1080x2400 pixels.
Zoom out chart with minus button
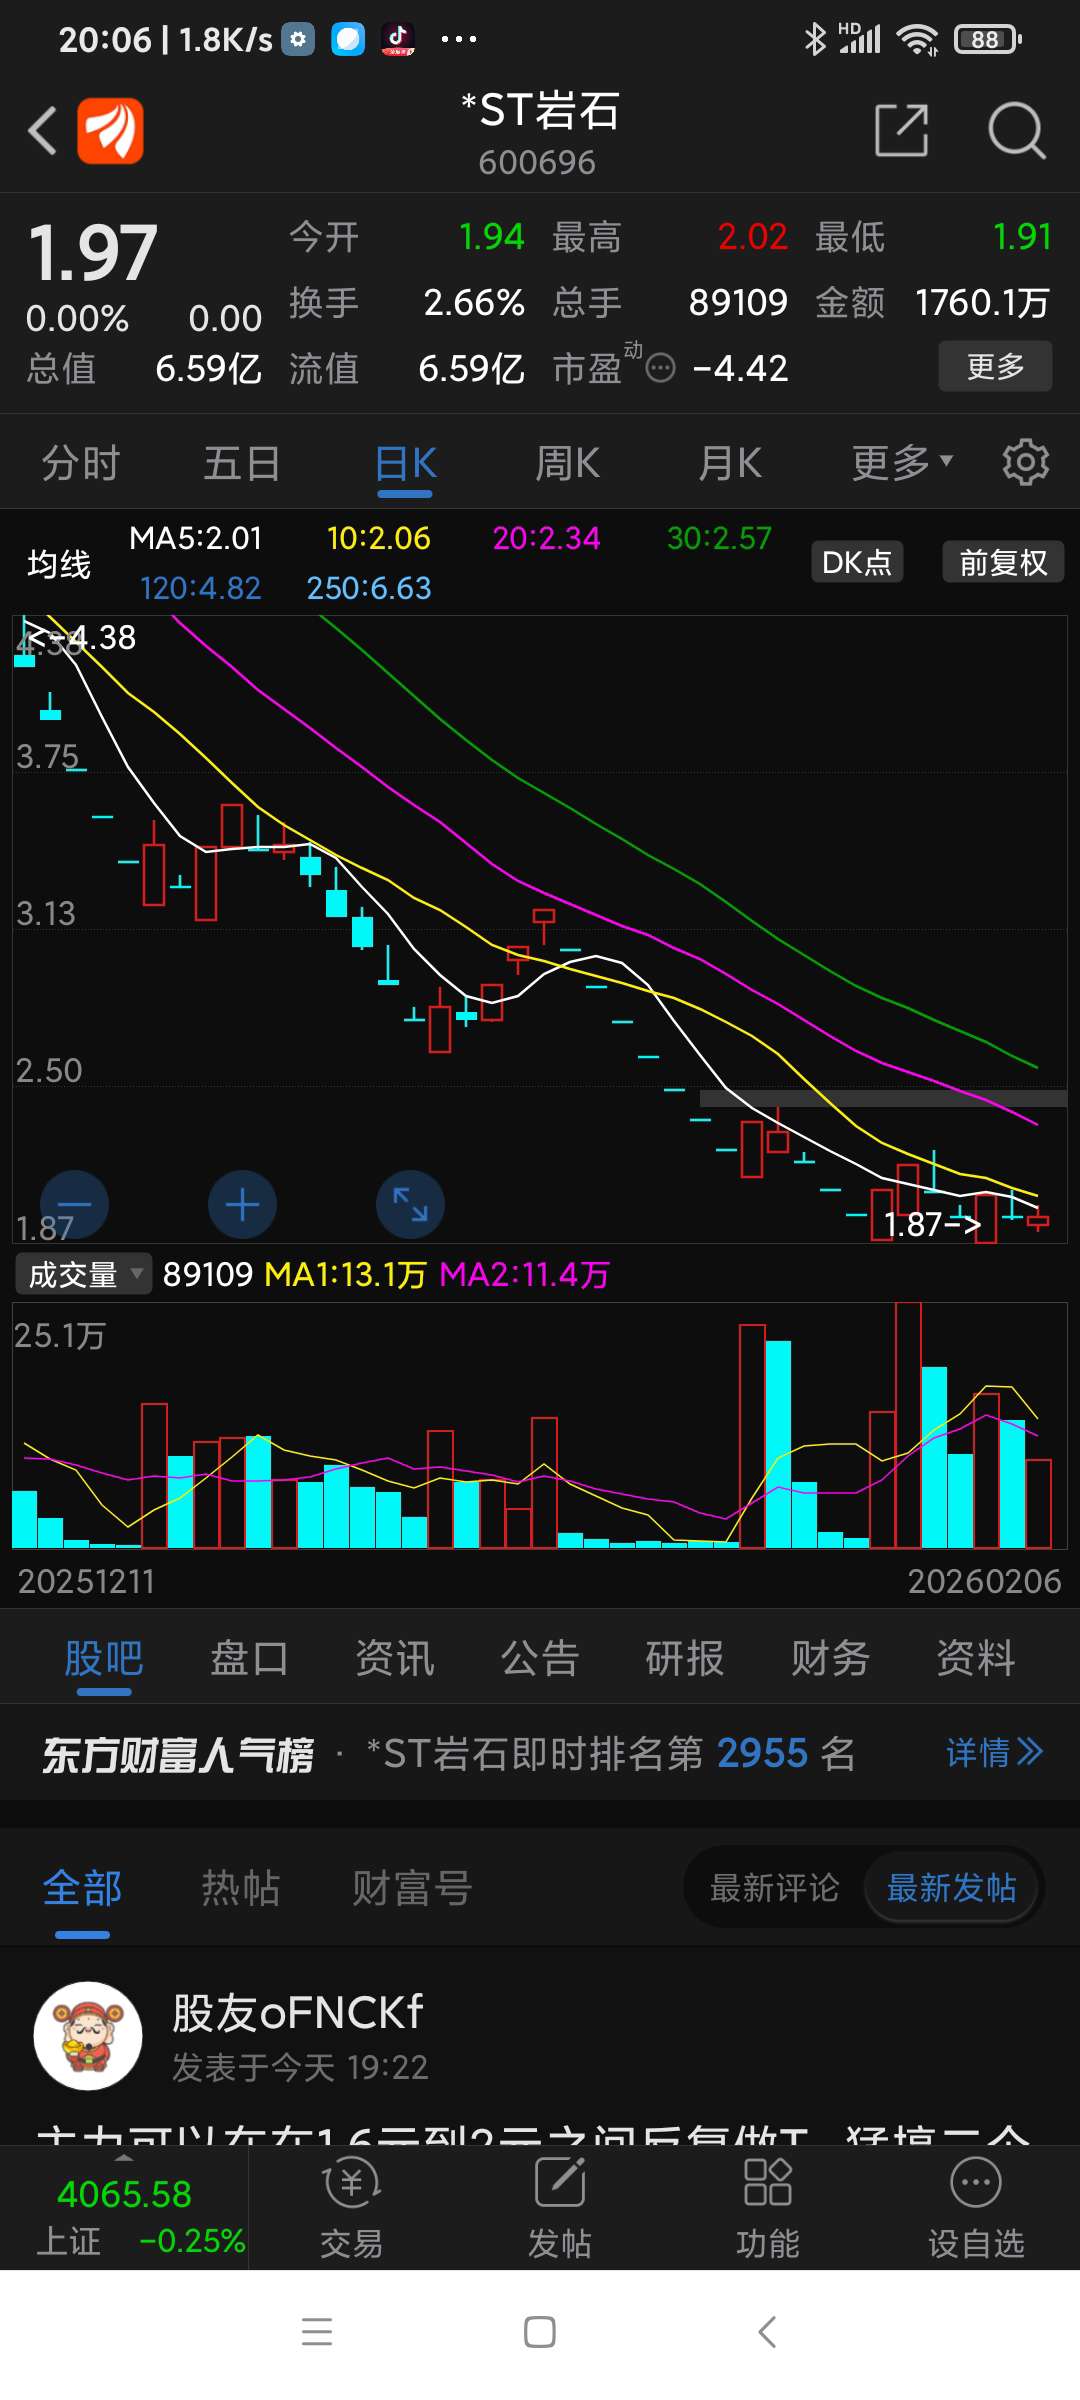(74, 1205)
